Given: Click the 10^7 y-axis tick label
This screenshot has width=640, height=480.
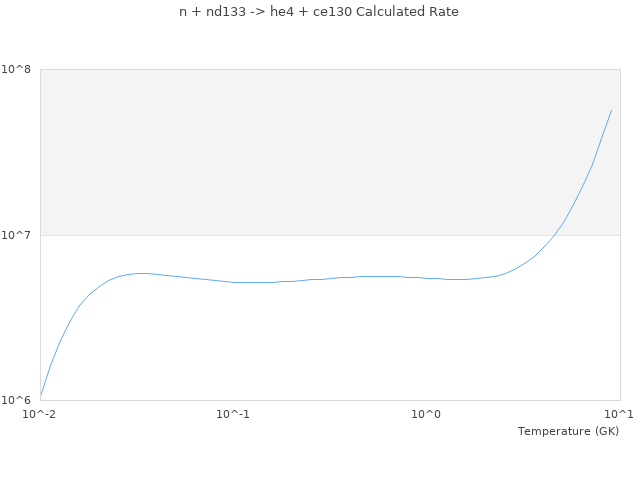Looking at the screenshot, I should pos(20,235).
